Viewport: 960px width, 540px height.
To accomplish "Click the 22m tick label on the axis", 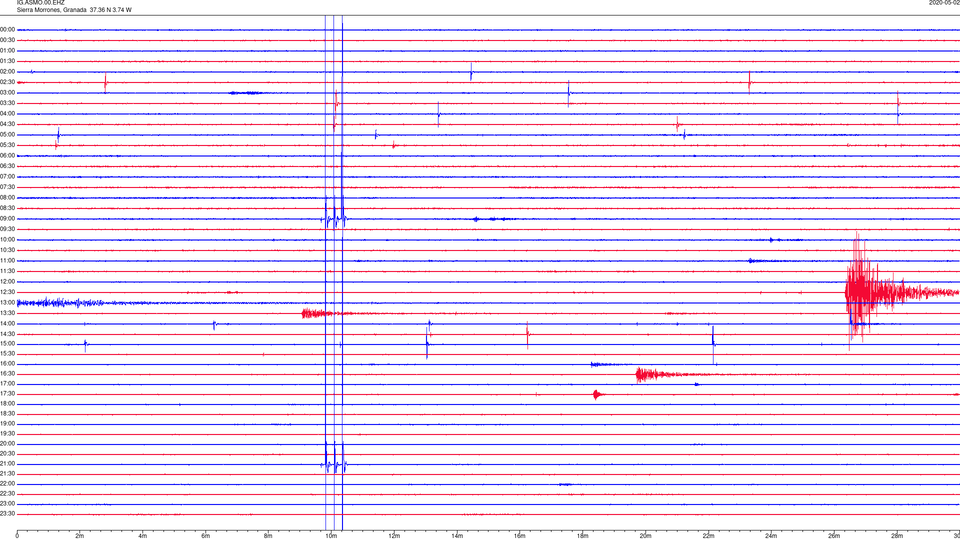I will [708, 536].
